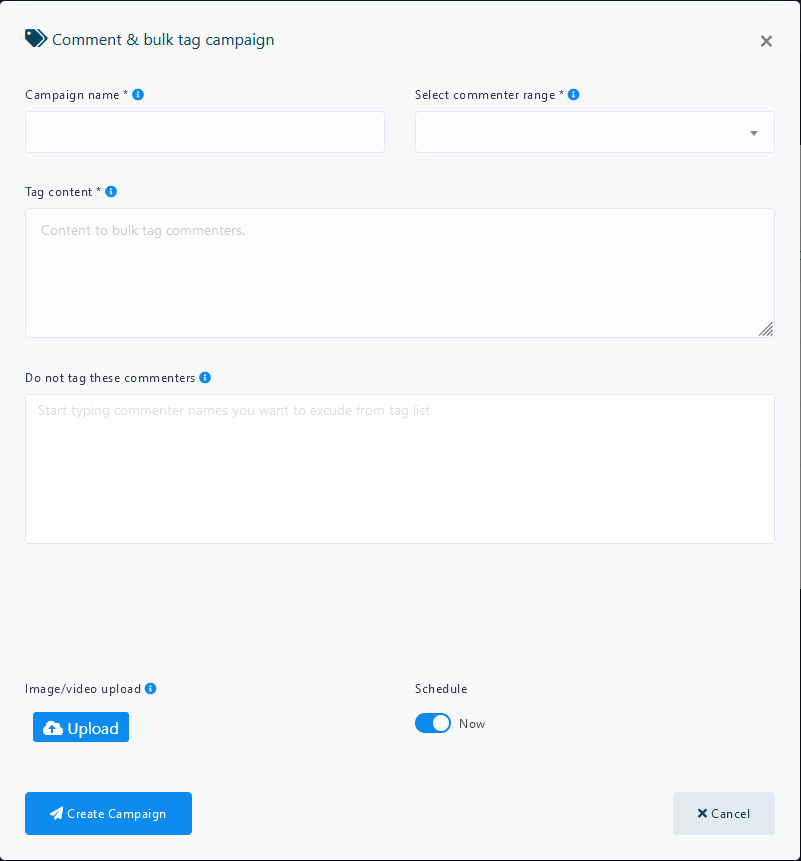
Task: Click the commenter exclusion list field
Action: [x=399, y=469]
